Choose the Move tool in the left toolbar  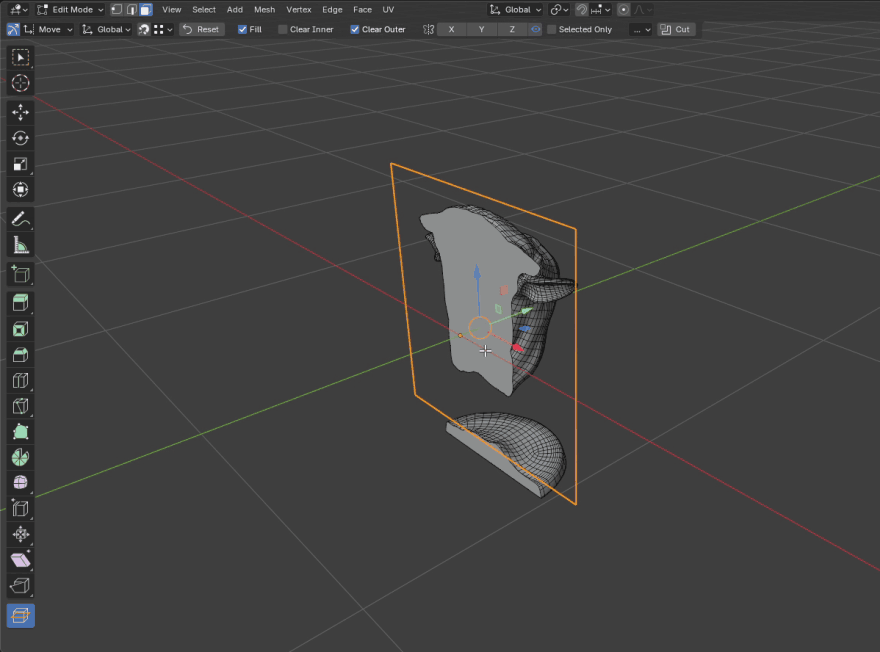[20, 112]
